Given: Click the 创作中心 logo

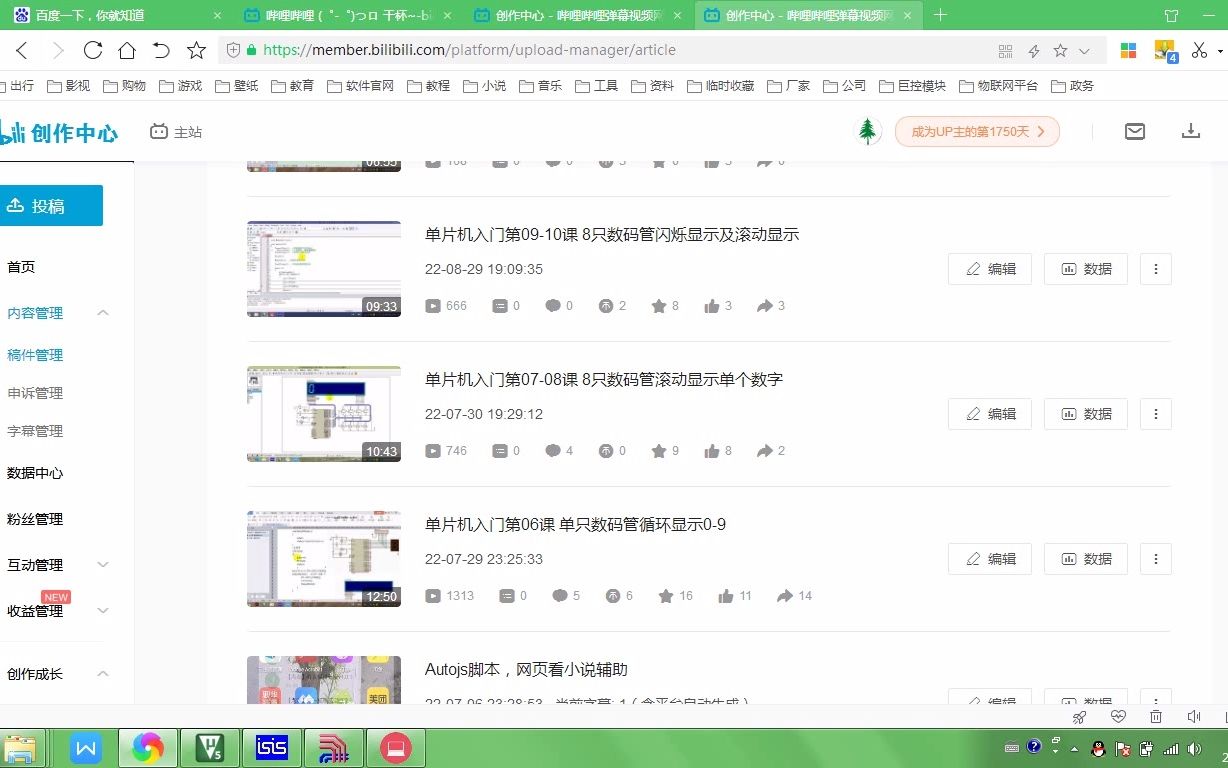Looking at the screenshot, I should click(x=59, y=132).
